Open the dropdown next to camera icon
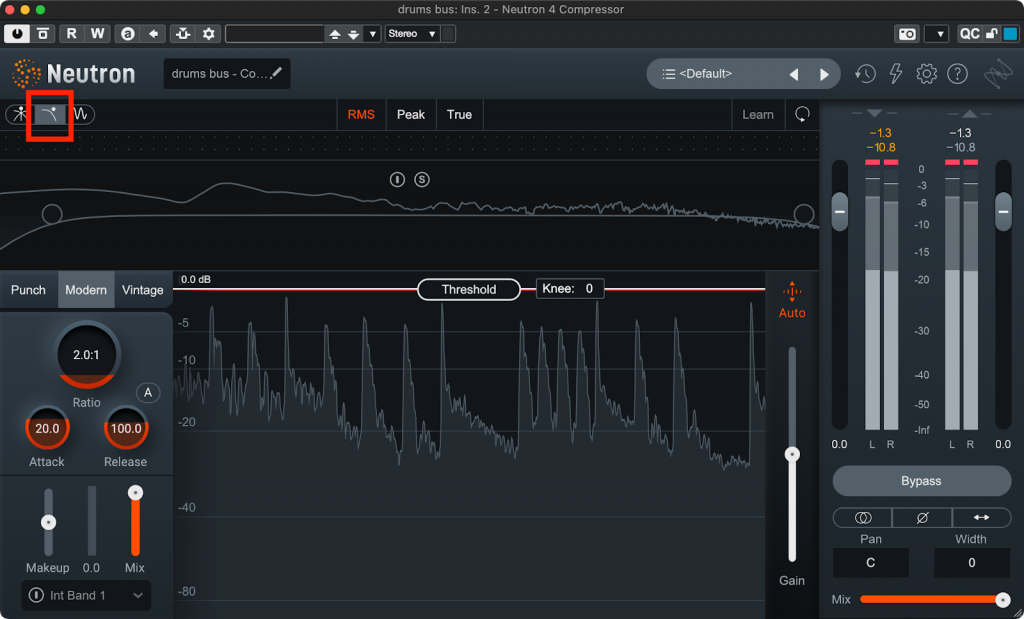The width and height of the screenshot is (1024, 619). coord(936,33)
